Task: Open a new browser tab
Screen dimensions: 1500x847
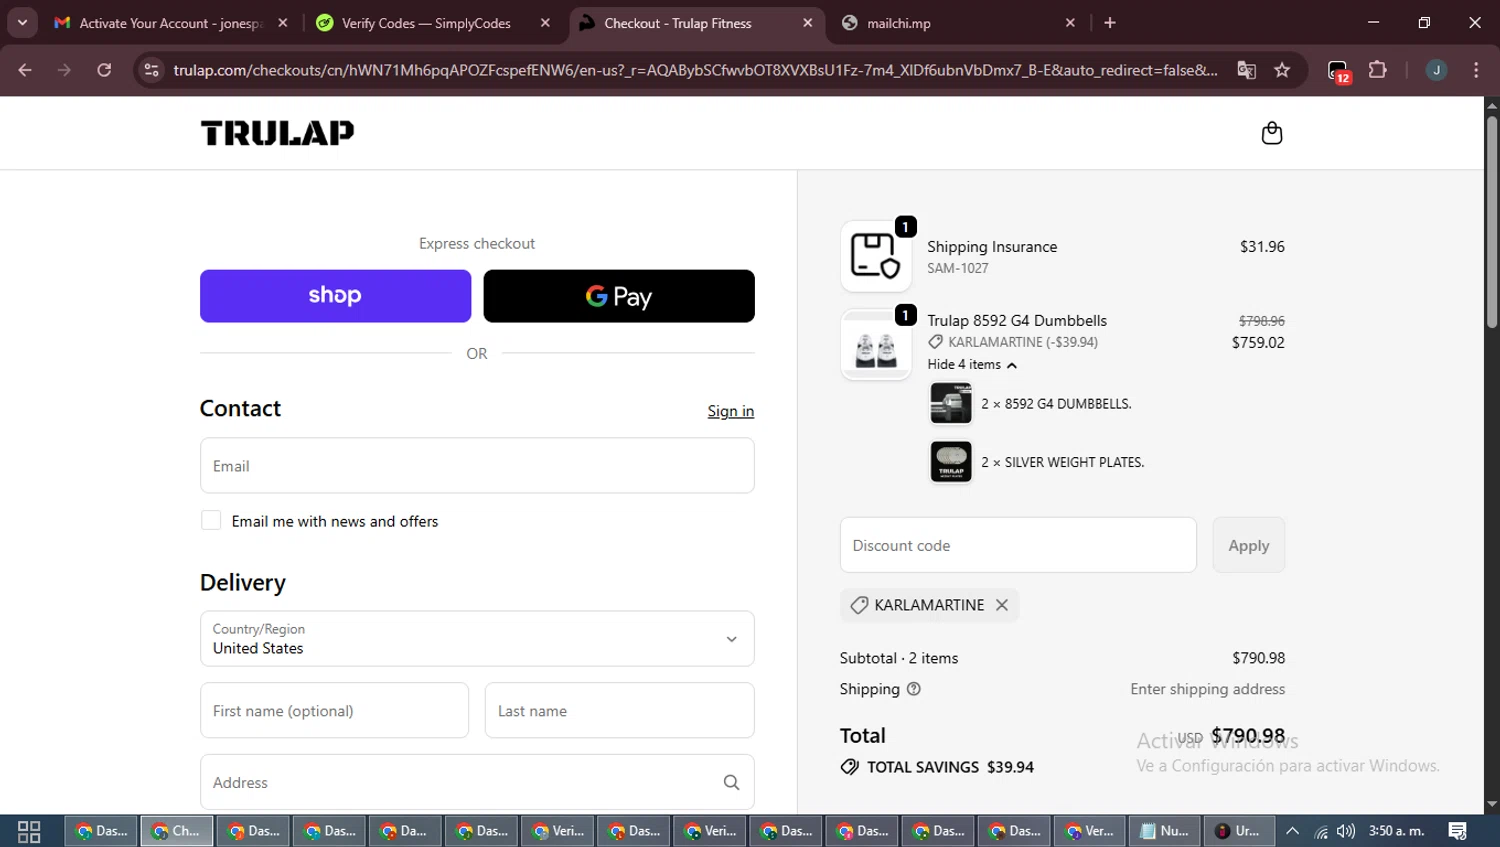Action: pyautogui.click(x=1110, y=23)
